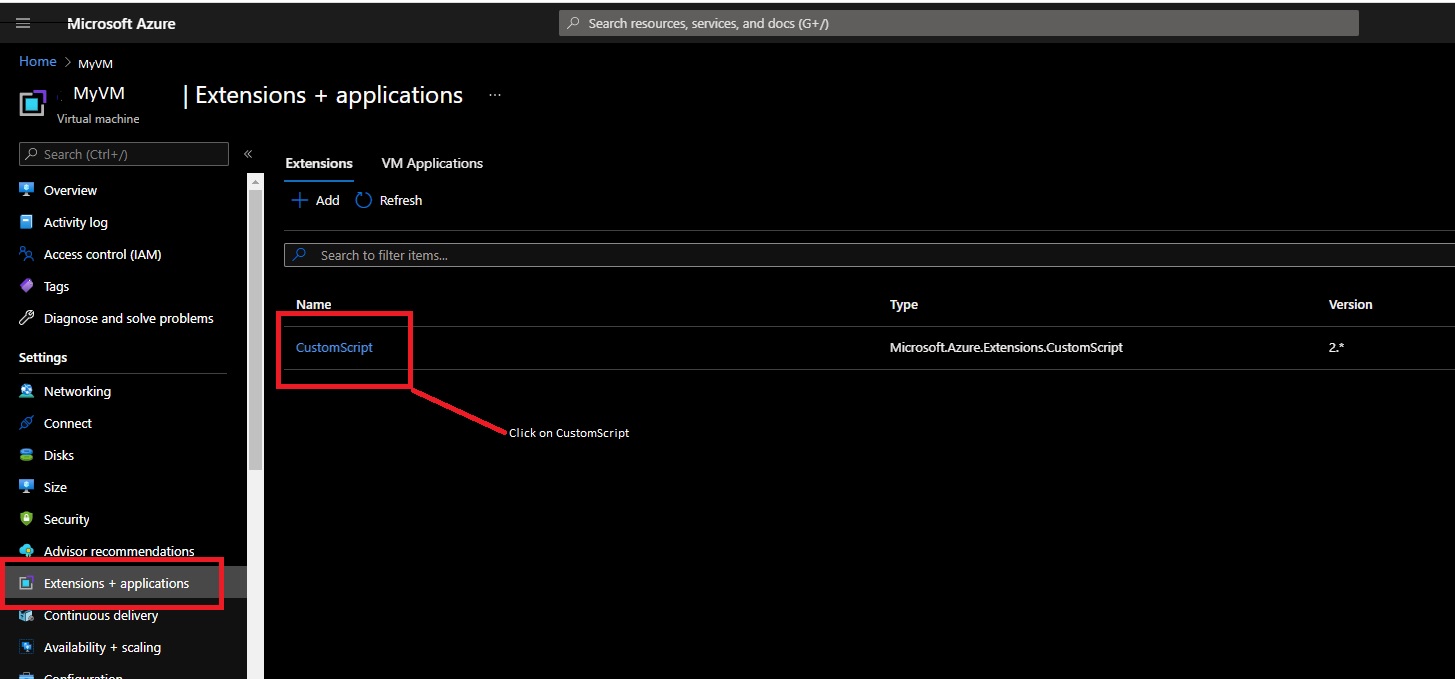Image resolution: width=1455 pixels, height=679 pixels.
Task: Click the Advisor recommendations icon
Action: click(28, 550)
